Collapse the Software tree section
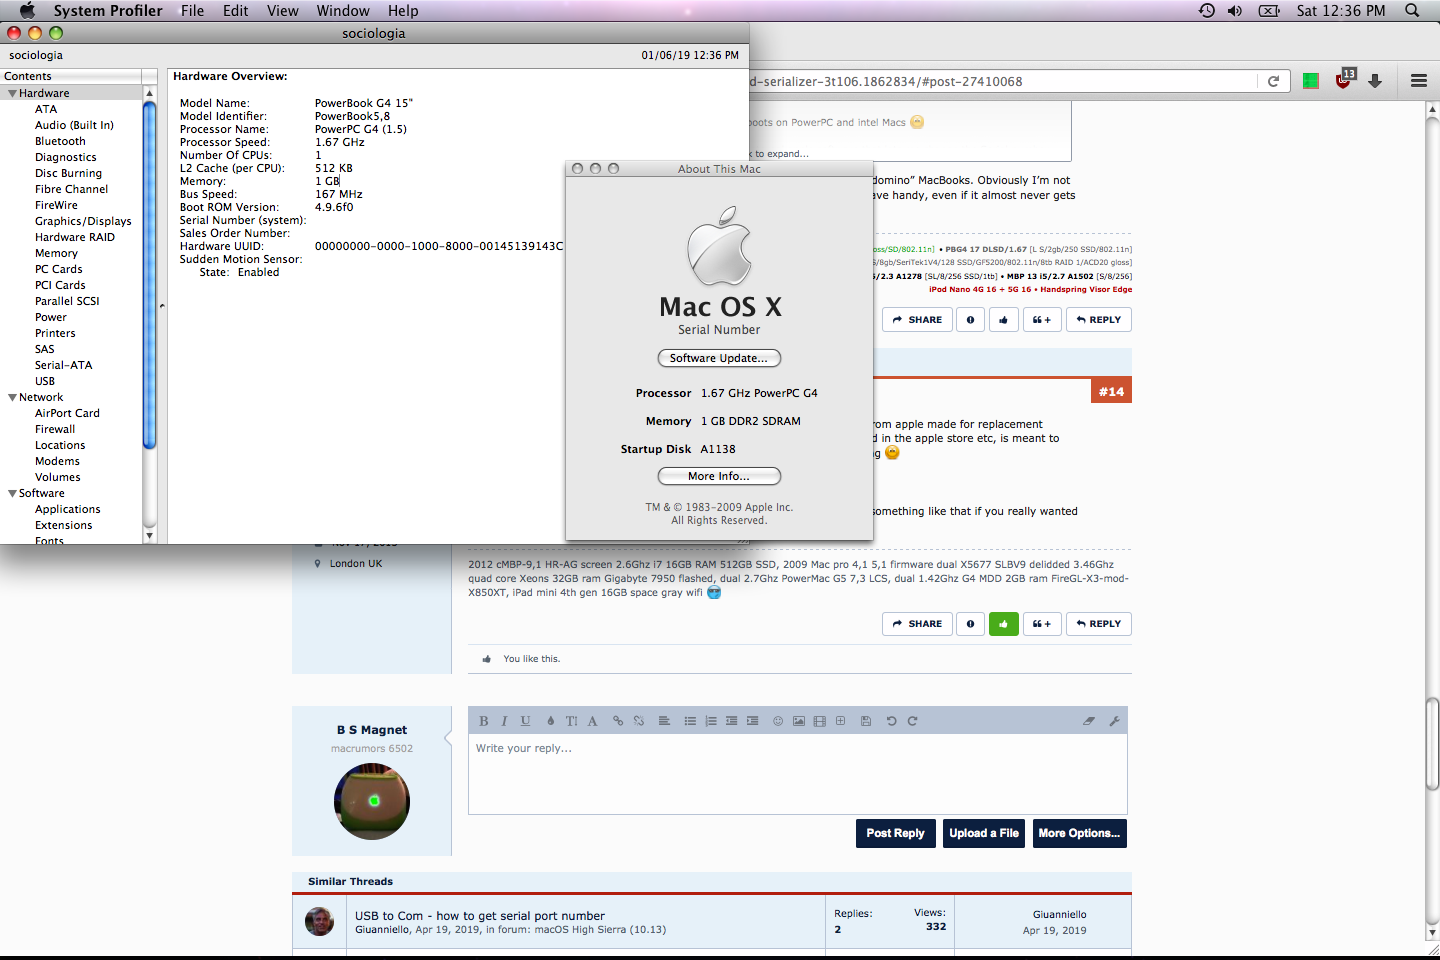1440x960 pixels. 12,493
